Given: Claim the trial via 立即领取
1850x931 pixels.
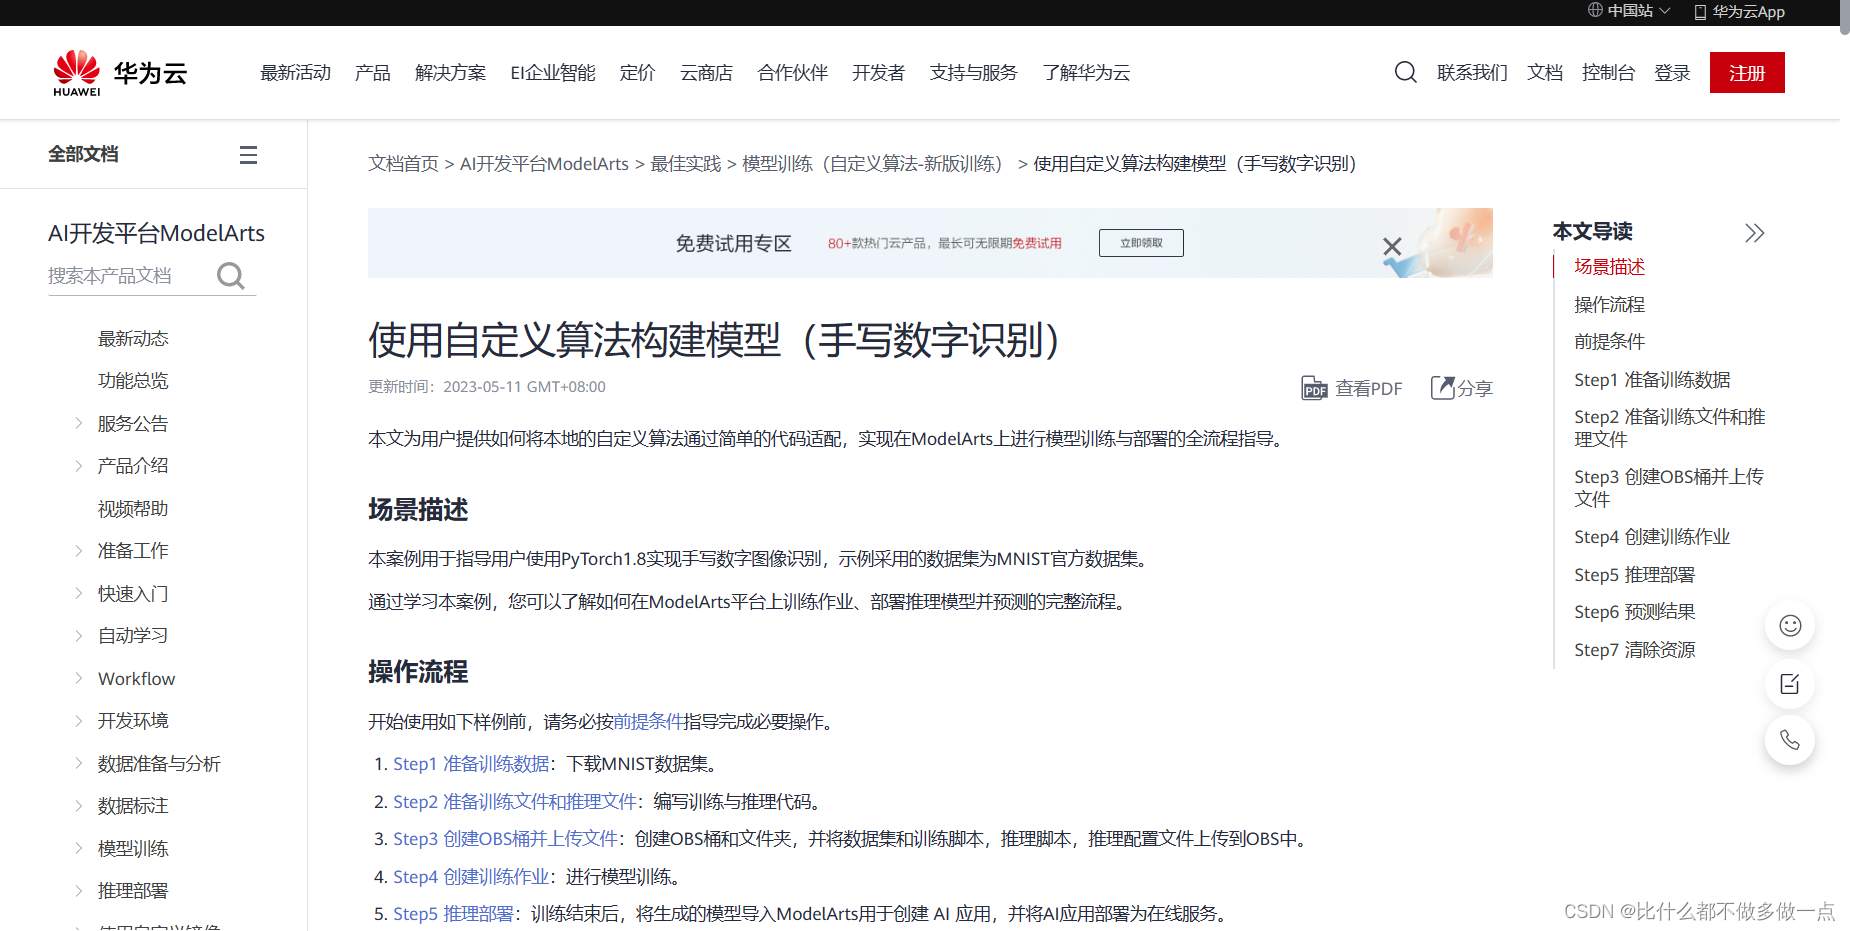Looking at the screenshot, I should tap(1140, 242).
